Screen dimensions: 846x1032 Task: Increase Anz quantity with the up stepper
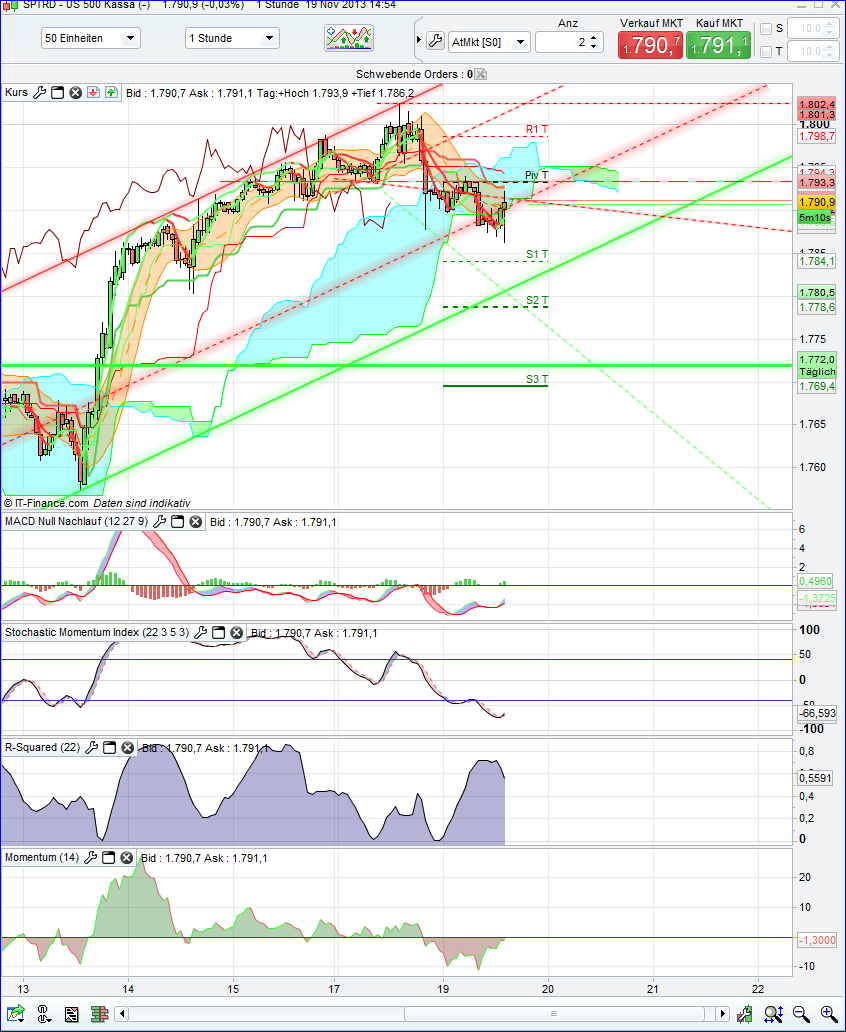[x=594, y=36]
